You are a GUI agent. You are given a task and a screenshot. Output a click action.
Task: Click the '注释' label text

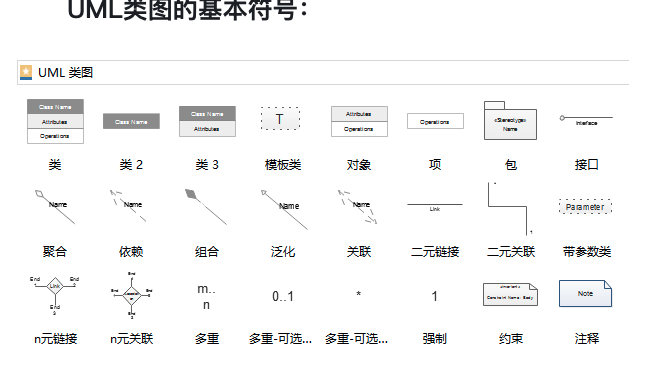587,339
